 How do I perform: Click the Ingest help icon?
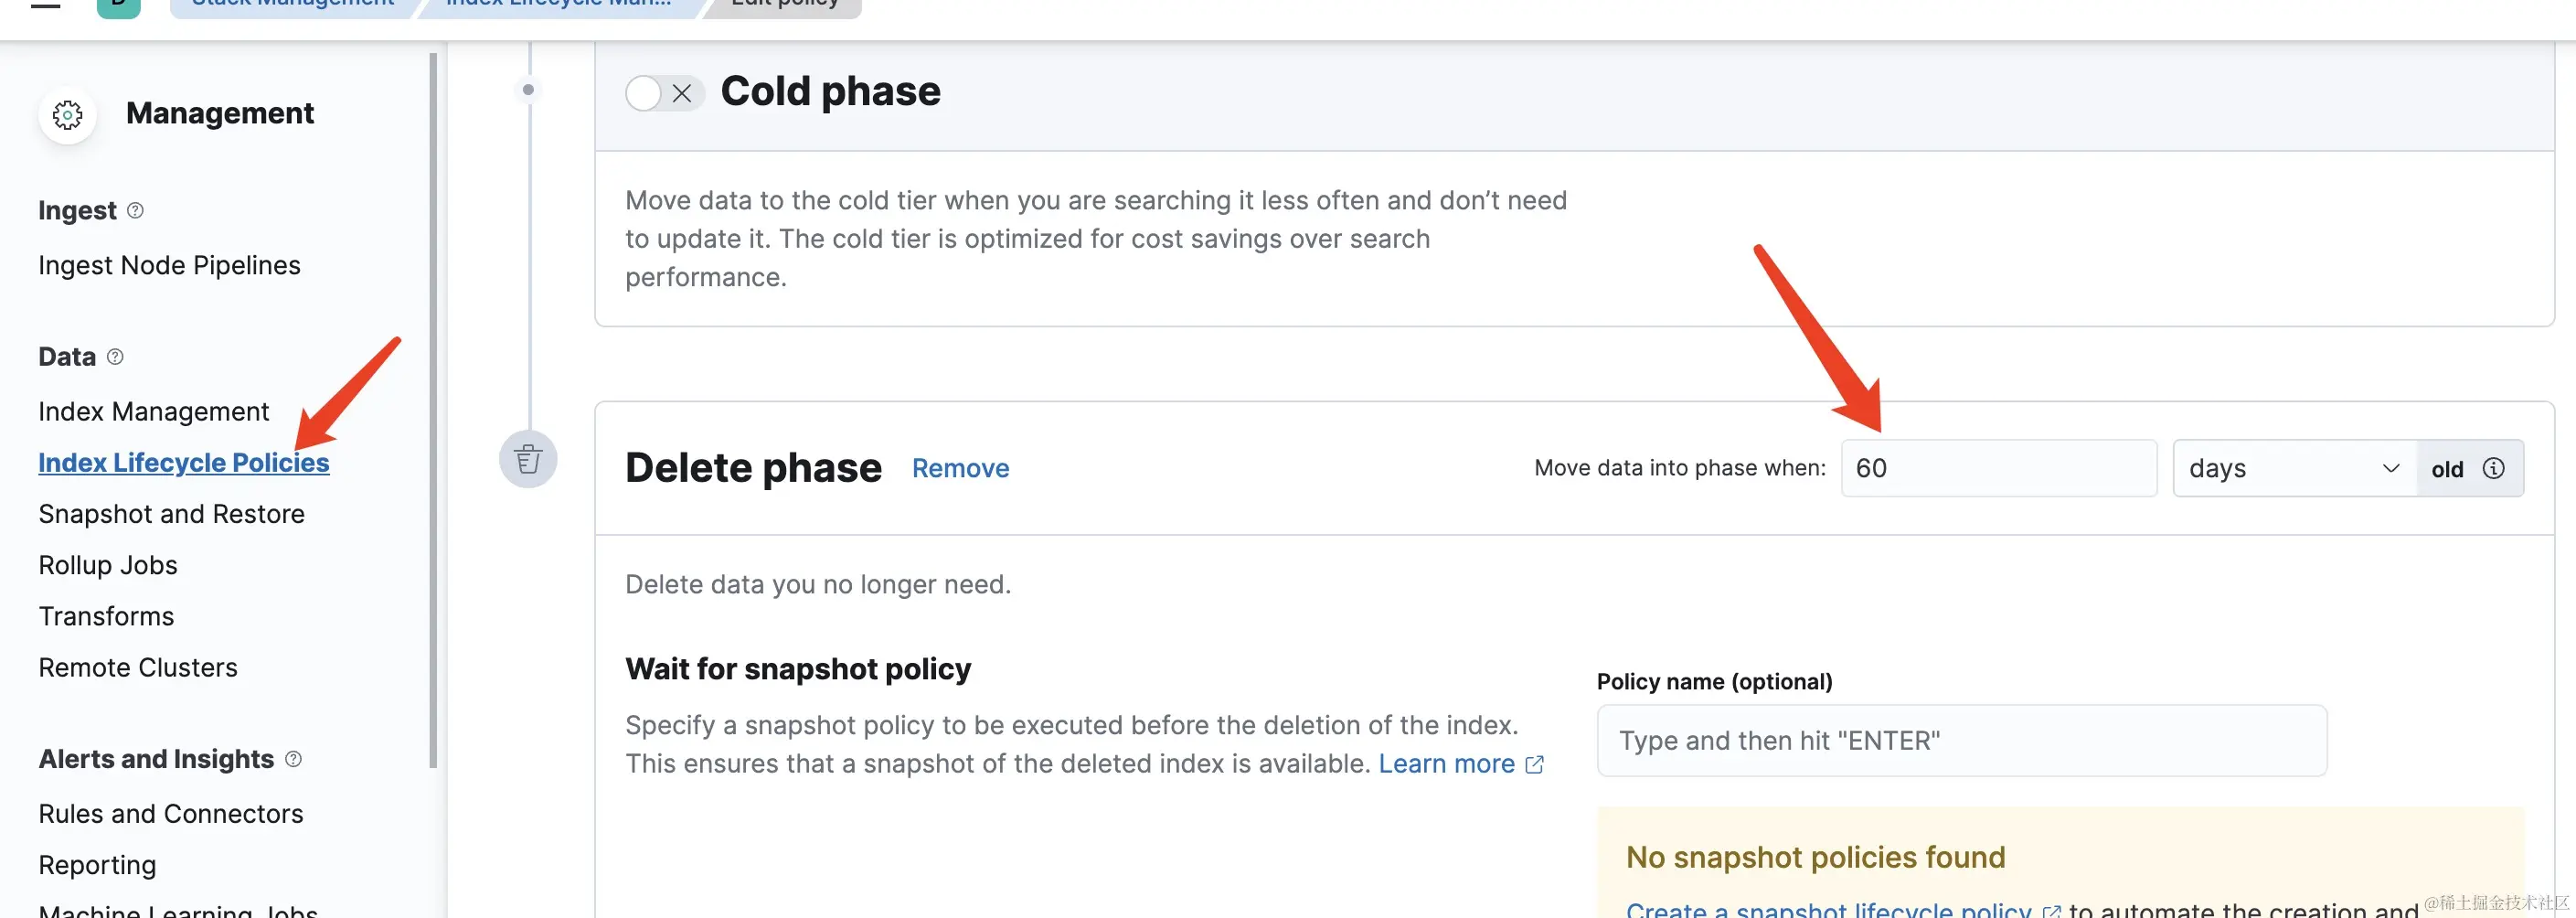point(136,210)
